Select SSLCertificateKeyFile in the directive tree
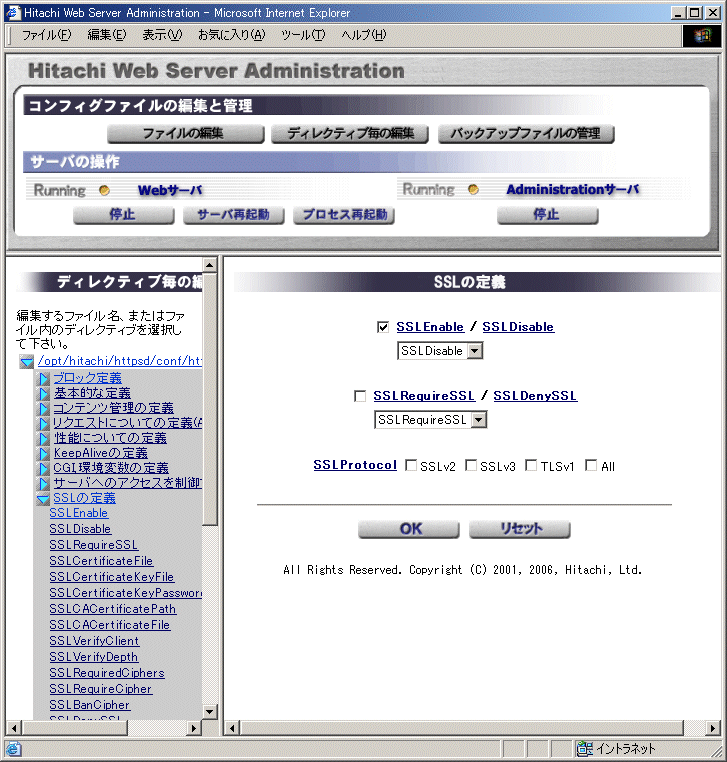 point(112,577)
